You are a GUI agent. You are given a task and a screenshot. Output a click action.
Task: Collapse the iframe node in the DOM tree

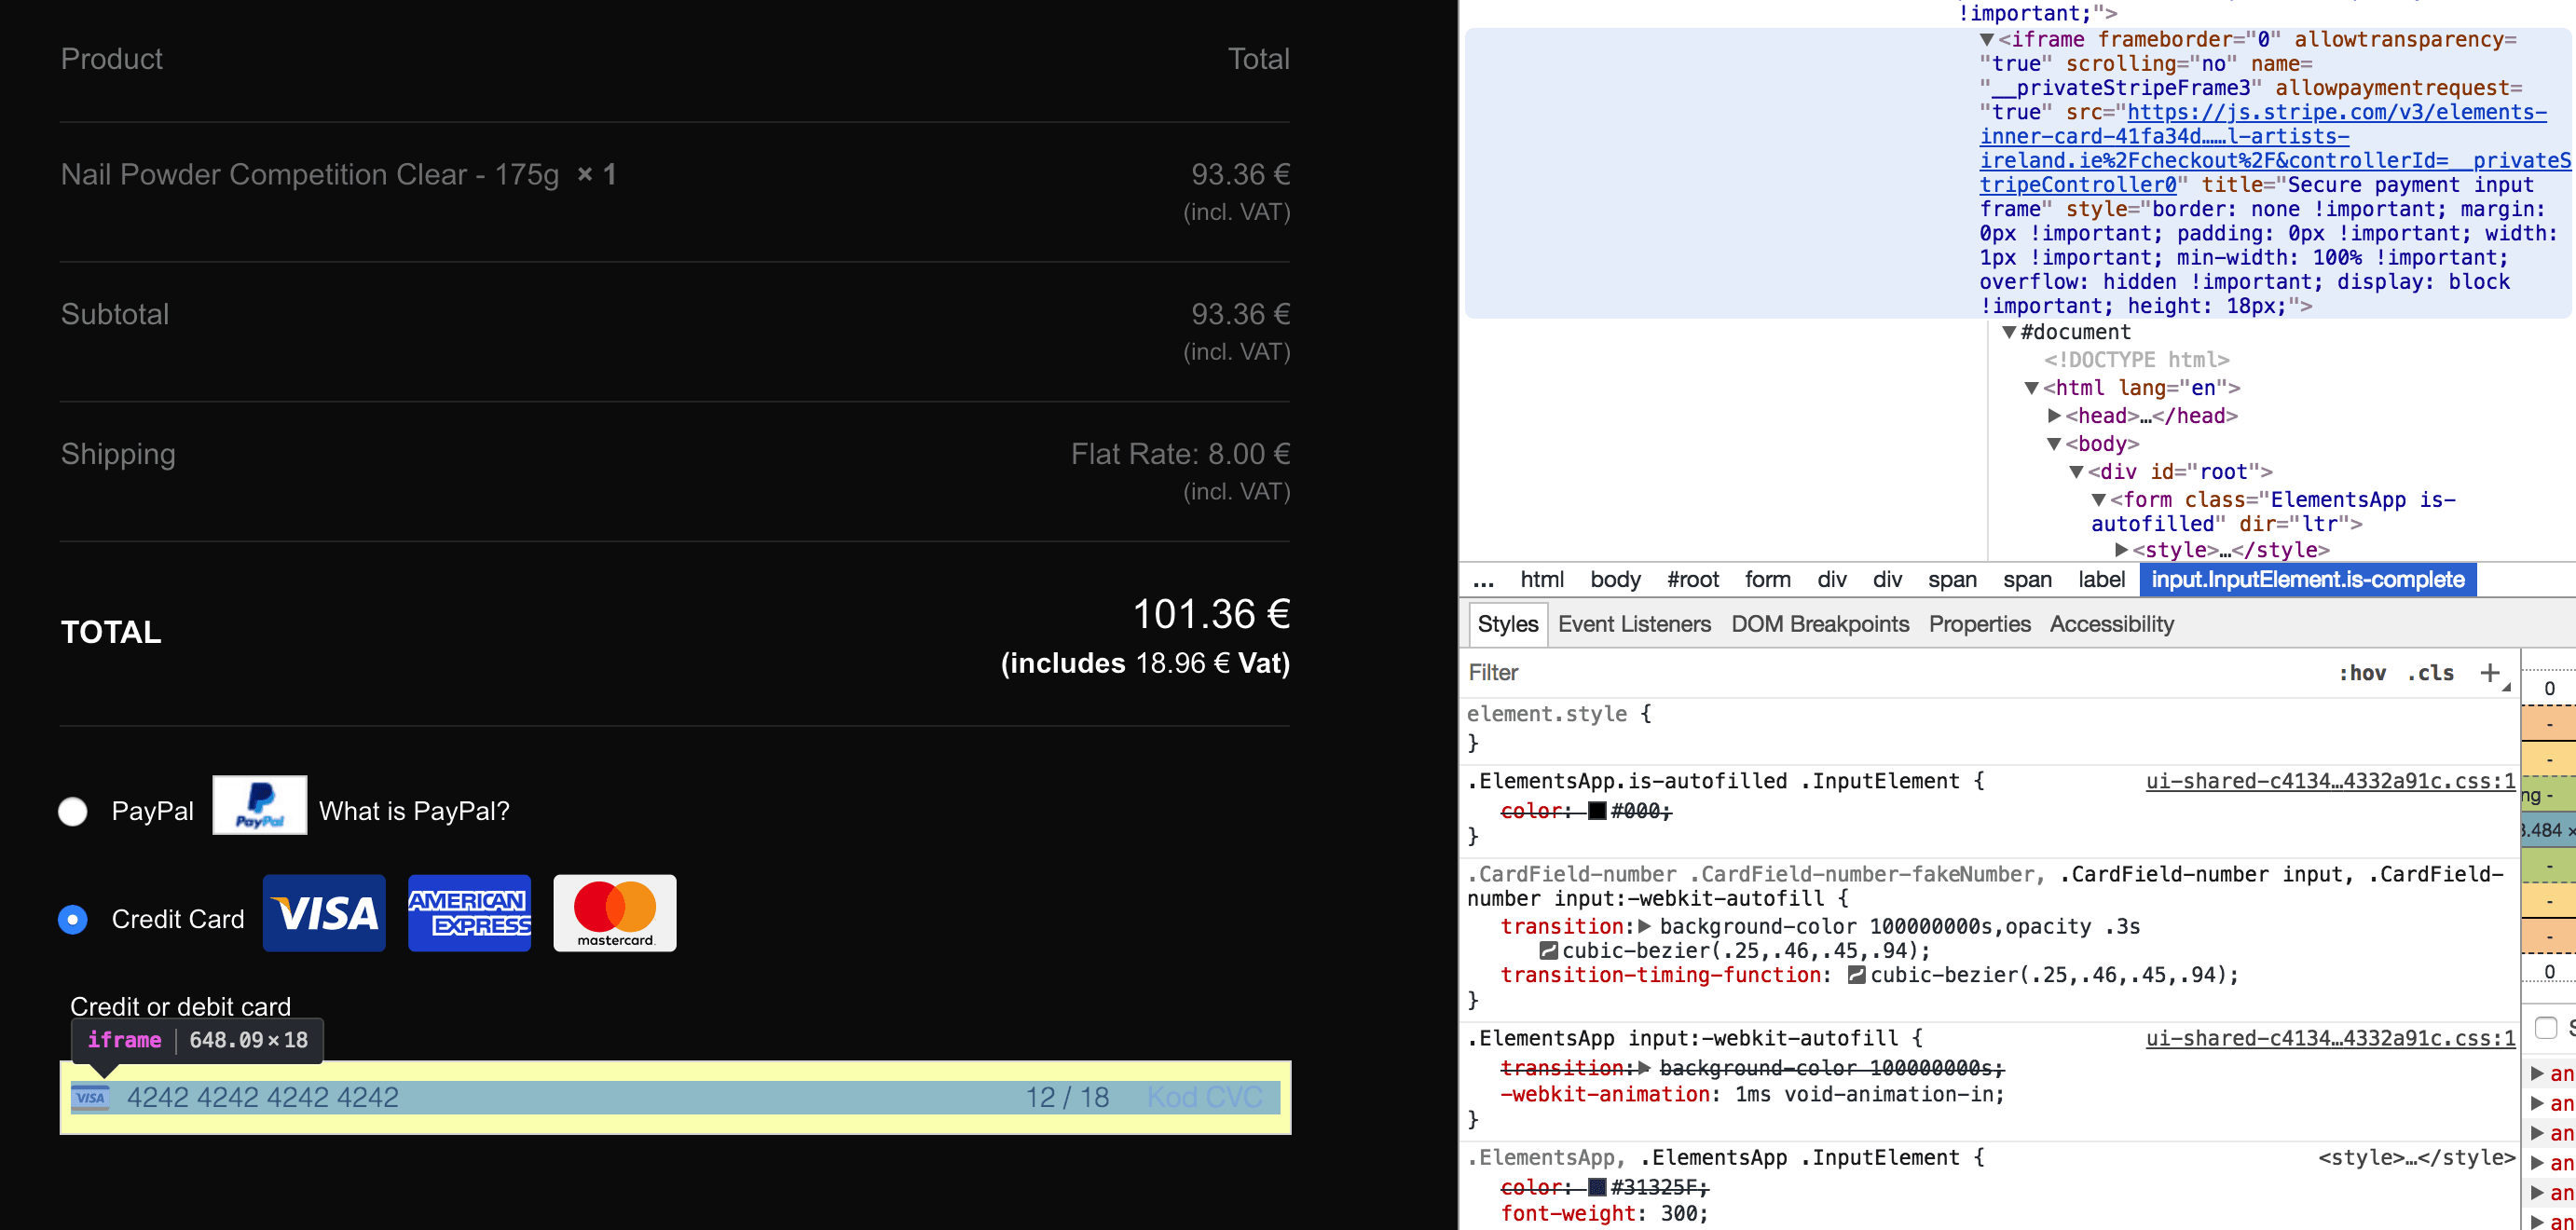coord(1988,39)
